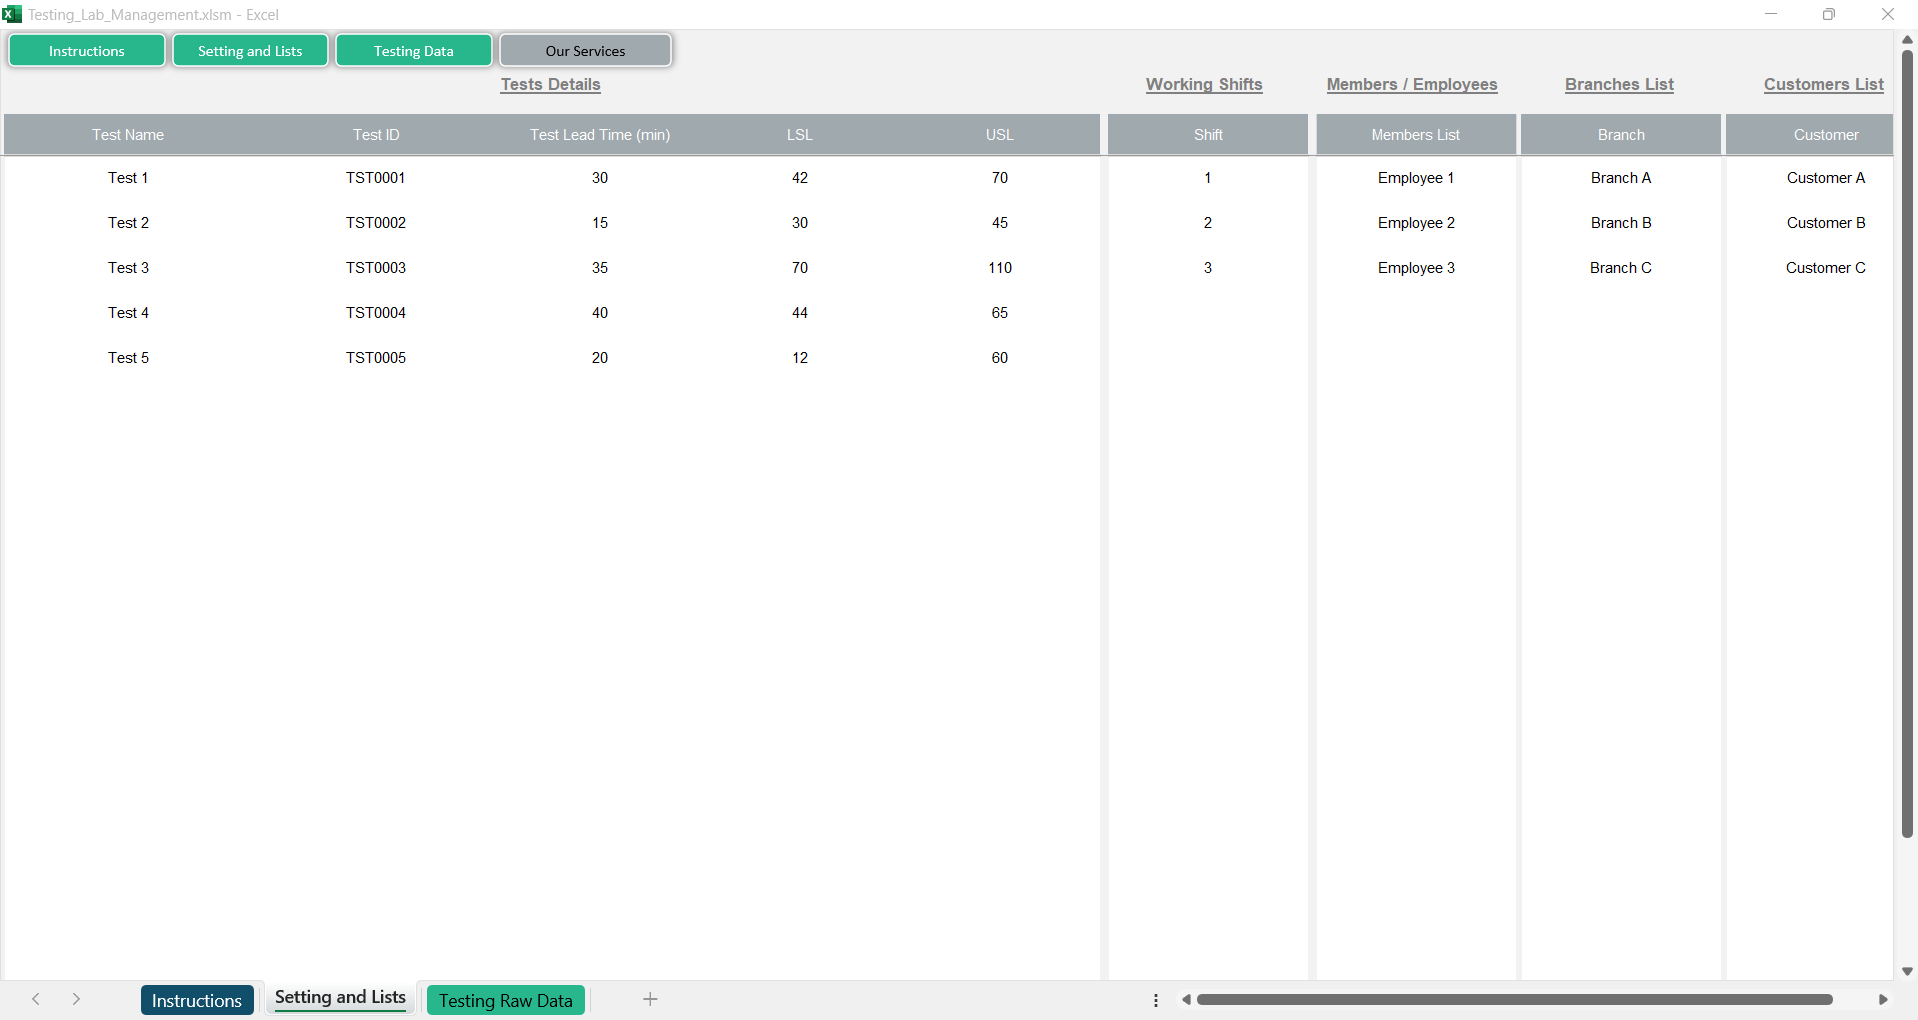
Task: Switch to Testing Raw Data sheet tab
Action: coord(505,1000)
